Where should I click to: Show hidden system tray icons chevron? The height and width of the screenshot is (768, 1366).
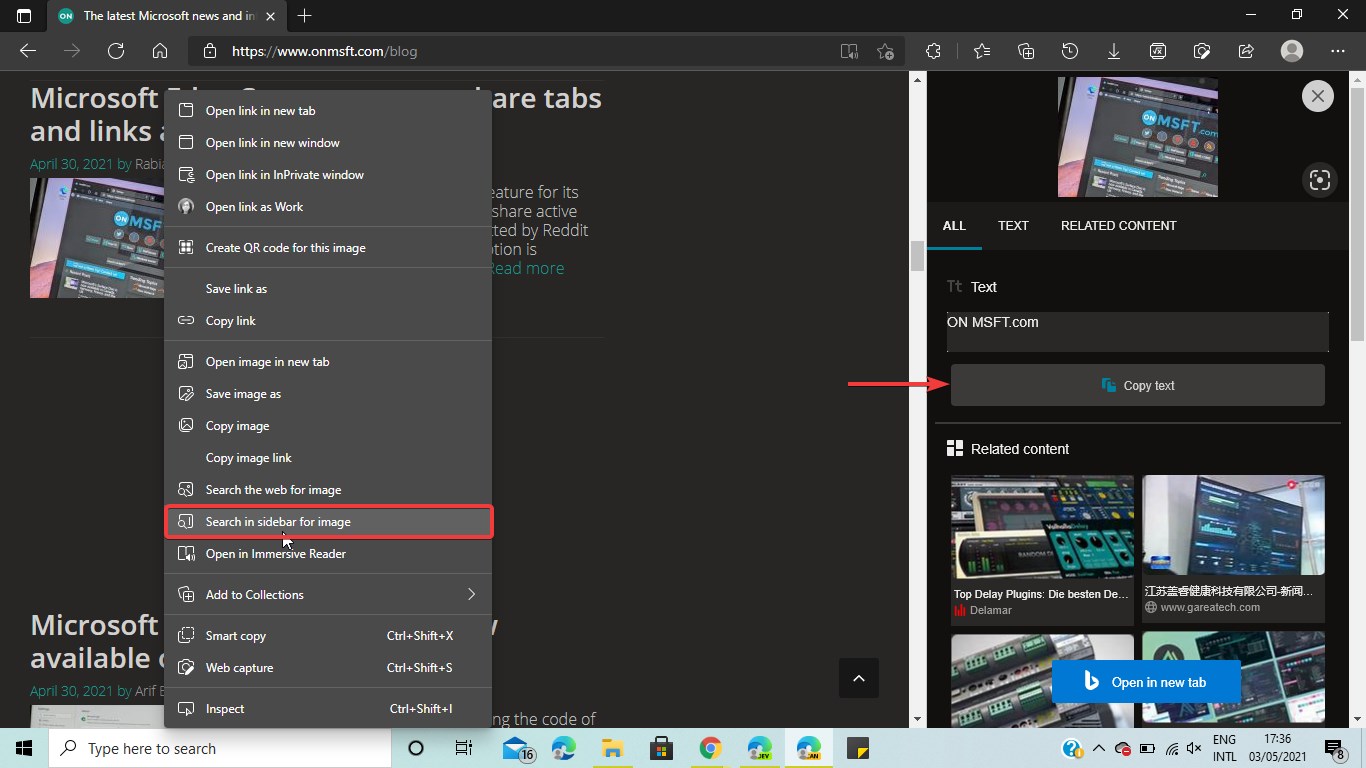pos(1098,748)
